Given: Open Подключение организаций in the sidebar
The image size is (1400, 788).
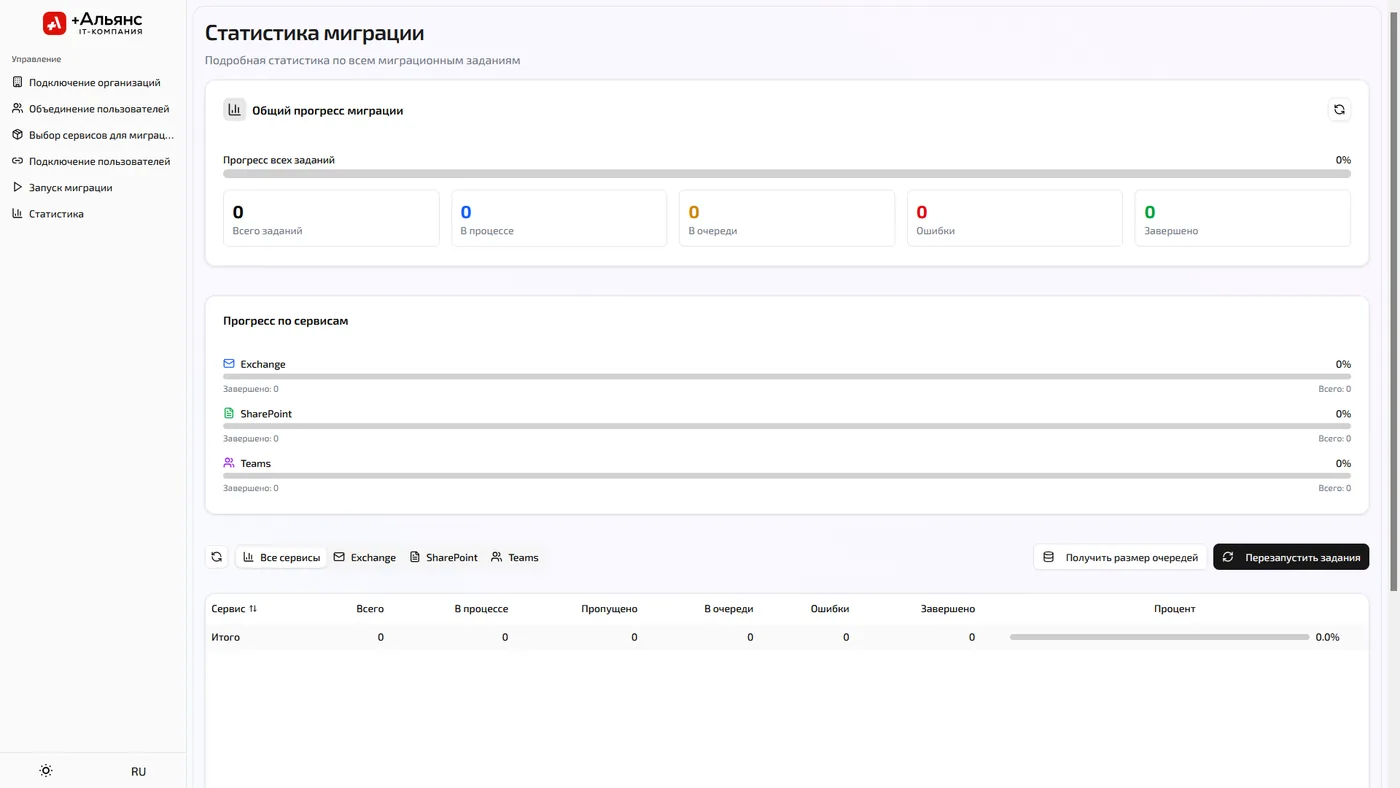Looking at the screenshot, I should 93,83.
